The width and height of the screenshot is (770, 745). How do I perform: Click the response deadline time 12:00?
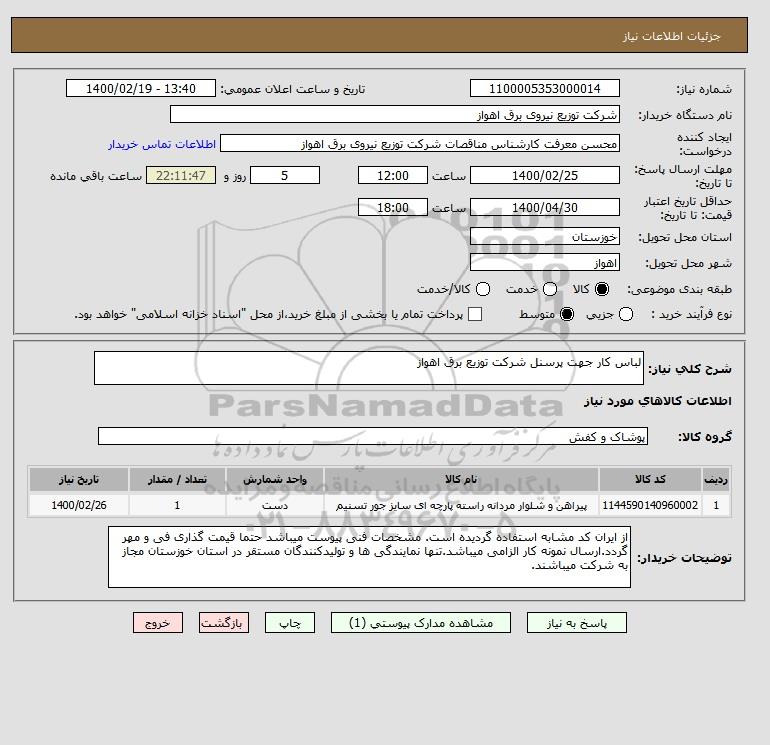point(393,175)
